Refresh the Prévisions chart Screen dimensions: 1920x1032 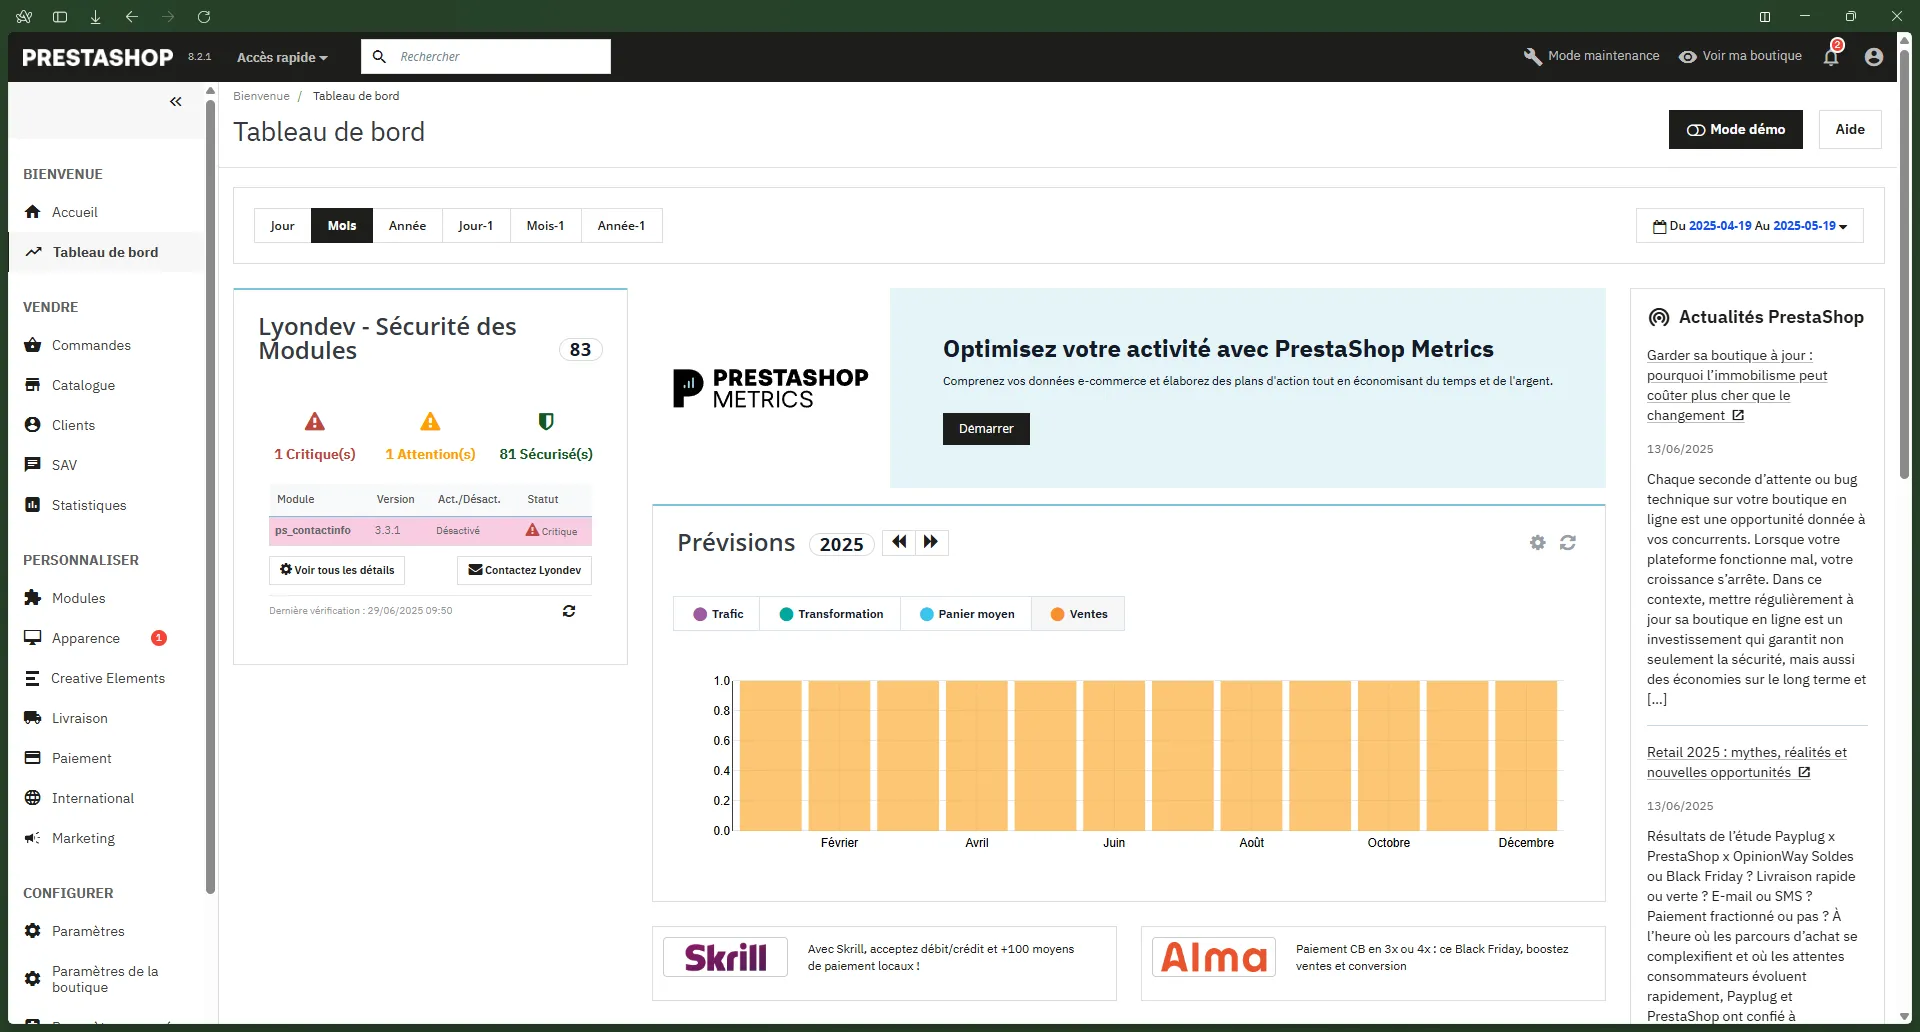click(1568, 542)
